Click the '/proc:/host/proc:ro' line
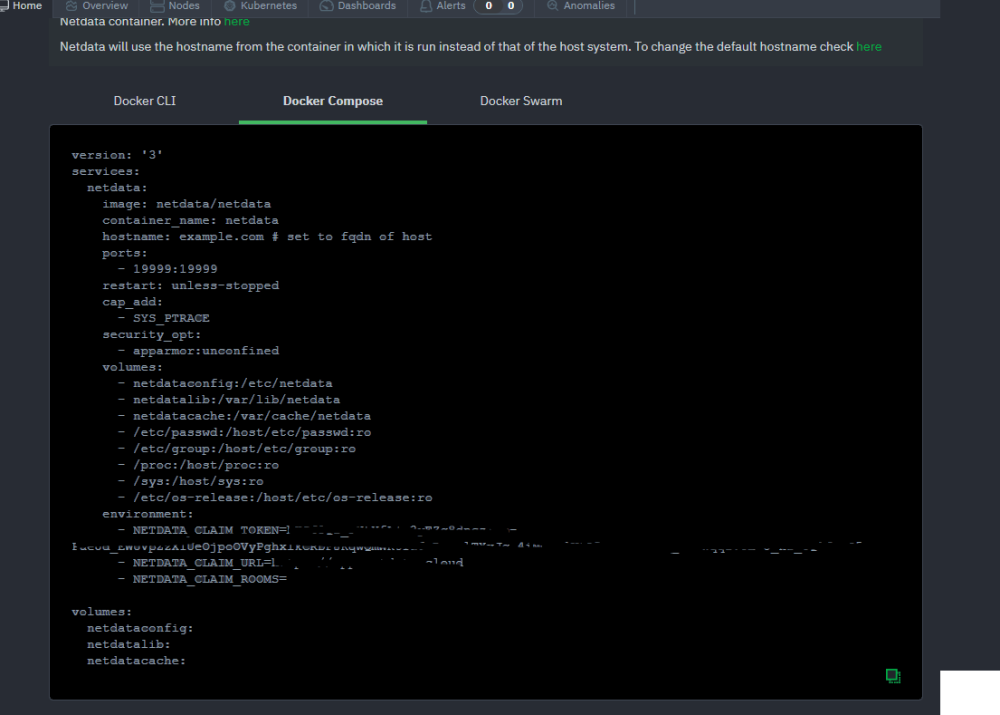The height and width of the screenshot is (715, 1000). point(198,465)
